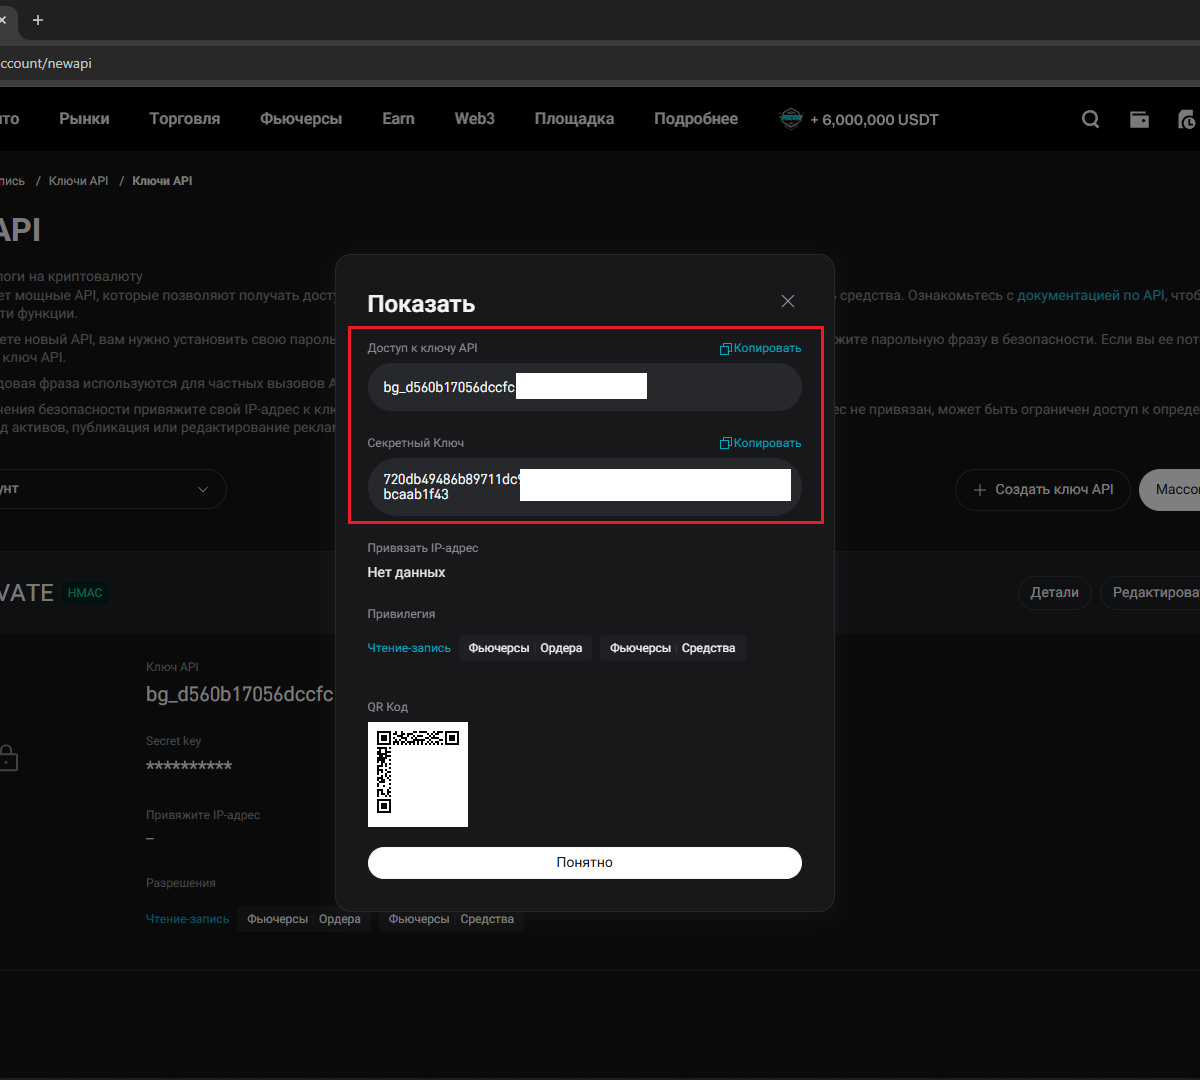The height and width of the screenshot is (1080, 1200).
Task: Click Создать ключ API button
Action: point(1043,490)
